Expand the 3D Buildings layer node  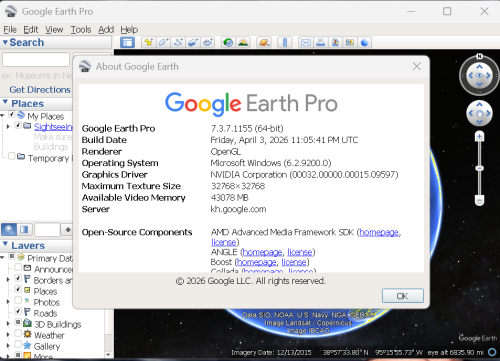coord(8,323)
